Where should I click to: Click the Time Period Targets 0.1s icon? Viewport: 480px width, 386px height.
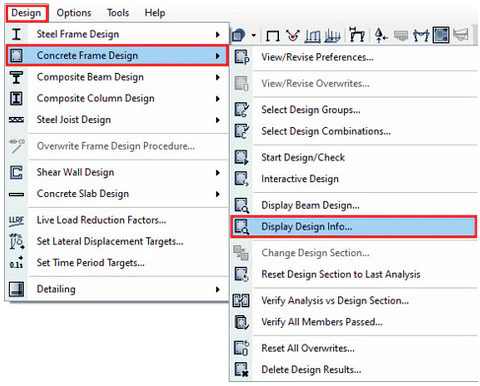click(x=16, y=263)
